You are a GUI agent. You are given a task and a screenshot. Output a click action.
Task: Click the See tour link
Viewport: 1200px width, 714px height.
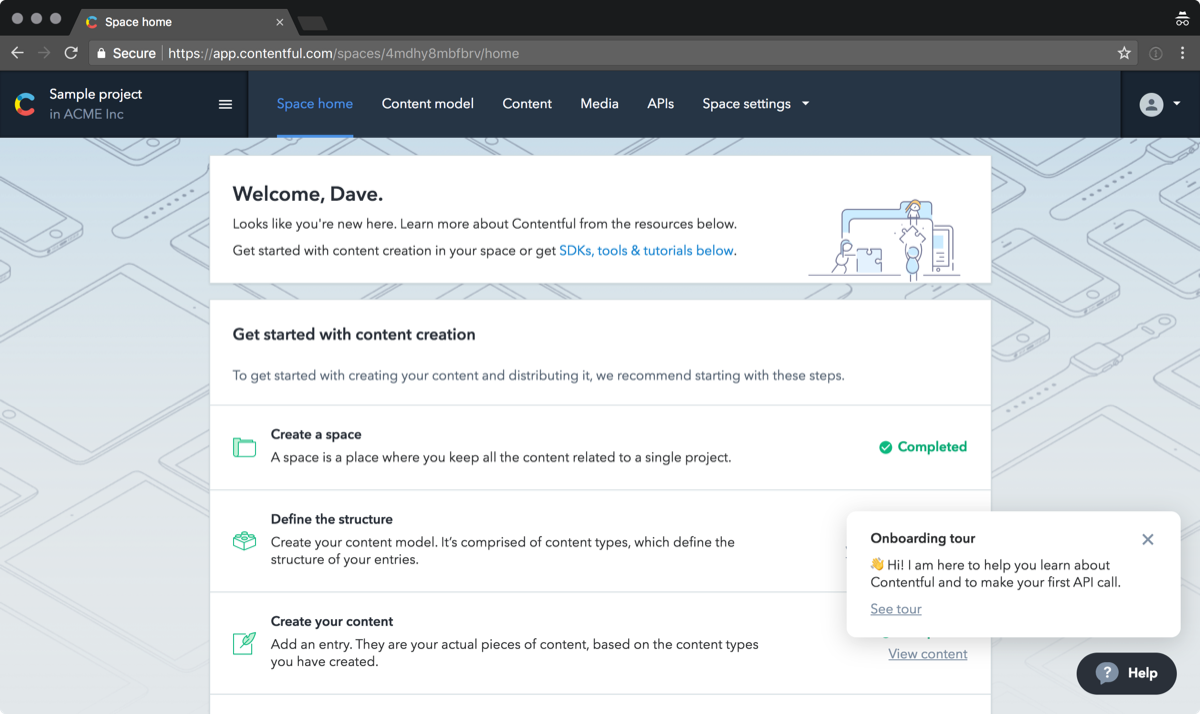pyautogui.click(x=896, y=609)
